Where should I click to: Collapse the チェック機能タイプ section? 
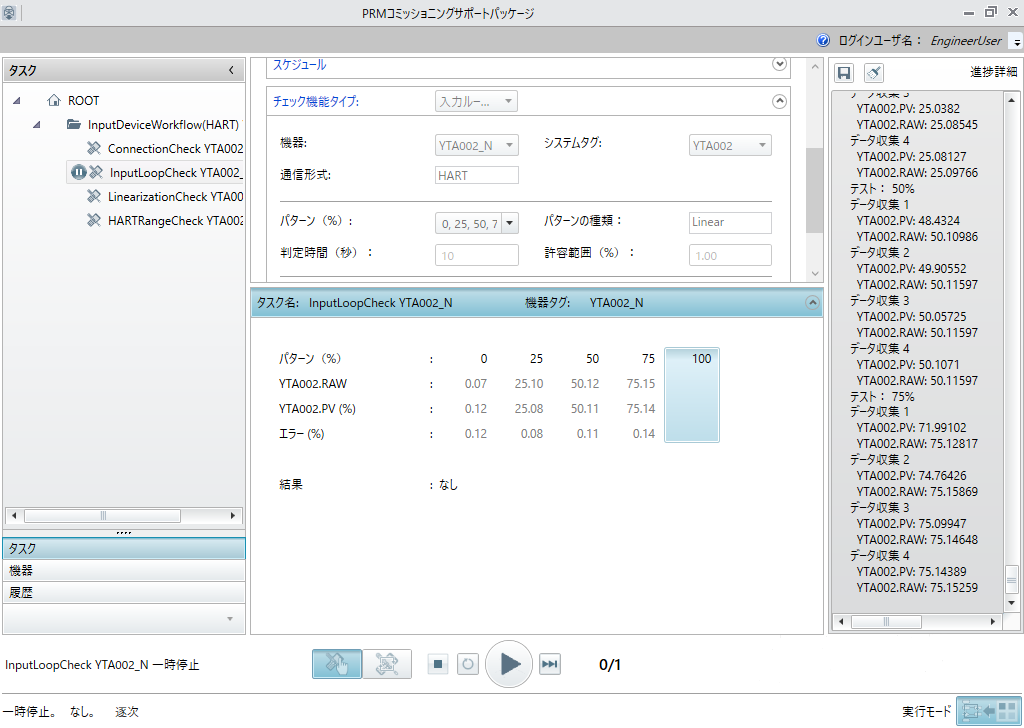pos(779,101)
